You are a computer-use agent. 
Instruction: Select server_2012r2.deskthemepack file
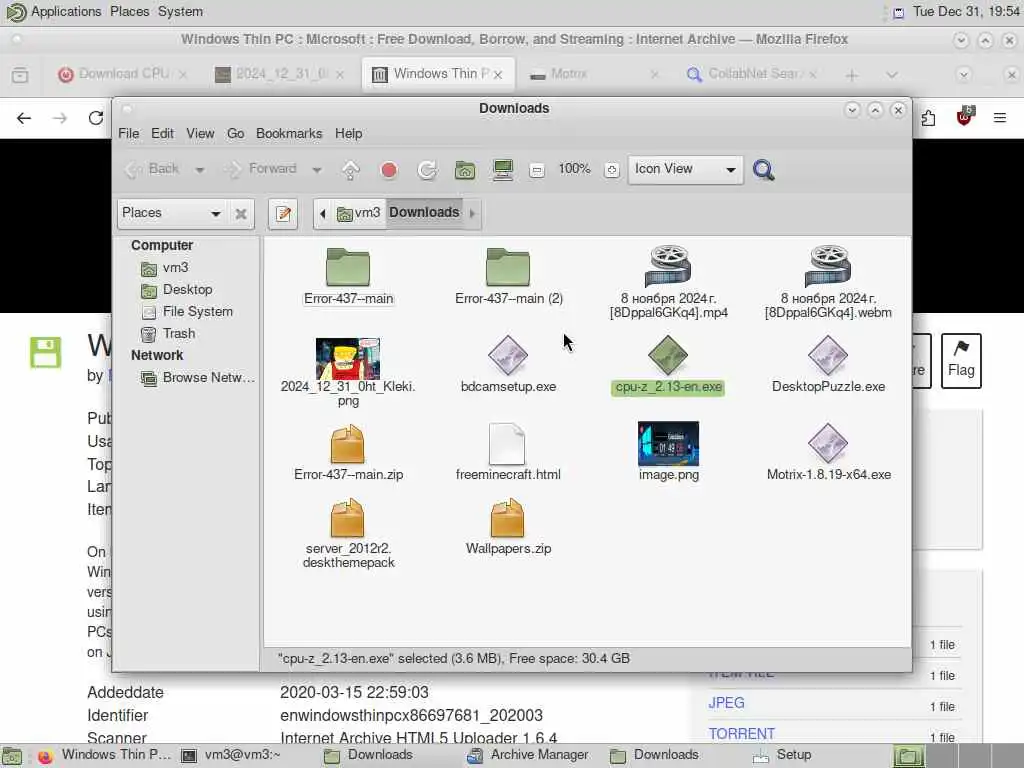[348, 533]
